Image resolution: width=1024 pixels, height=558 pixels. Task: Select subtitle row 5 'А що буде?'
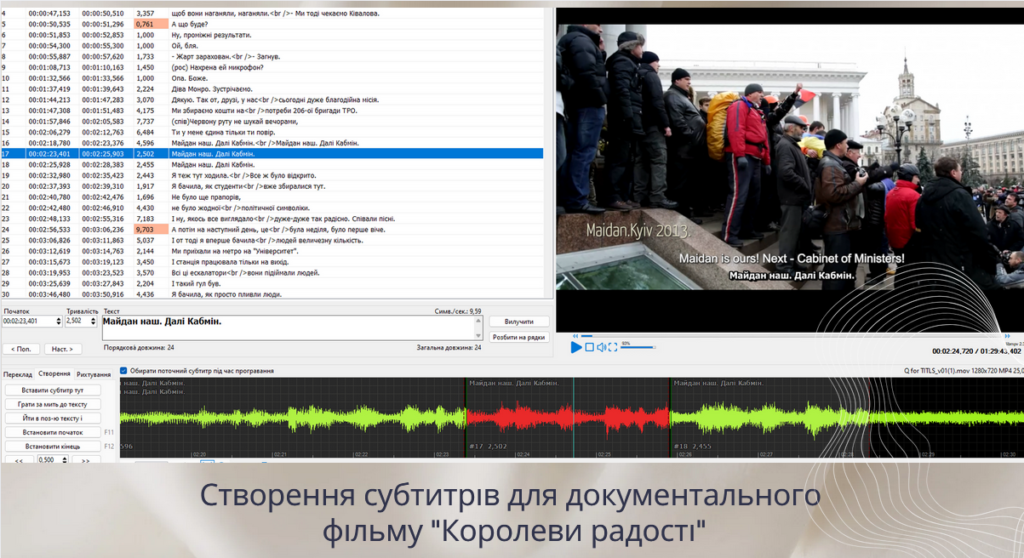[x=272, y=24]
